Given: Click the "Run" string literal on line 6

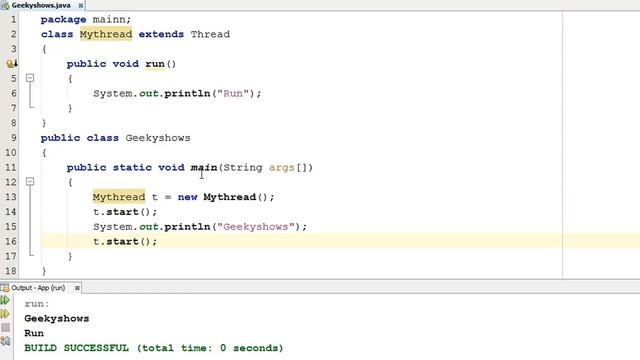Looking at the screenshot, I should (233, 93).
